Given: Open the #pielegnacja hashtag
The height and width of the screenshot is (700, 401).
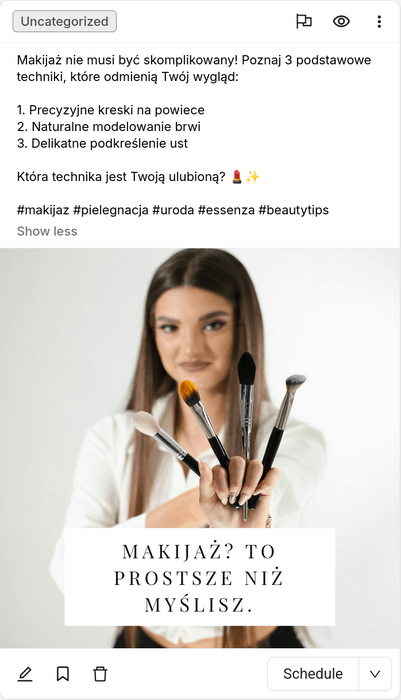Looking at the screenshot, I should (x=111, y=210).
